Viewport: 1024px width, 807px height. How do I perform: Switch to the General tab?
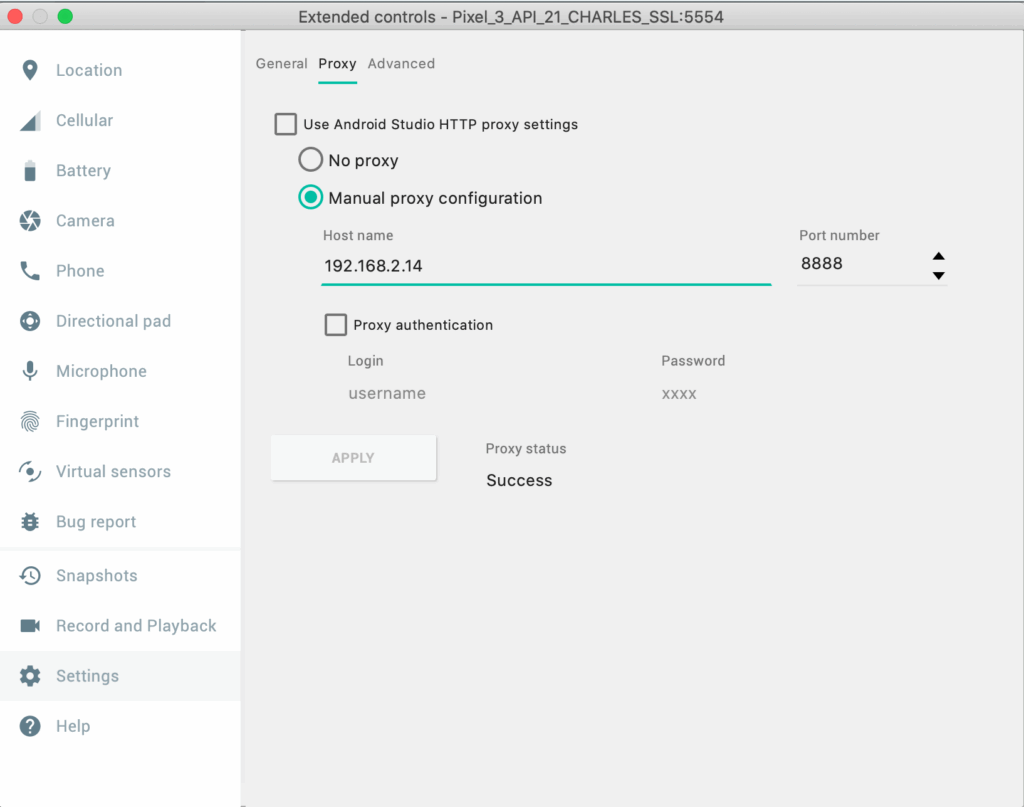pos(281,64)
